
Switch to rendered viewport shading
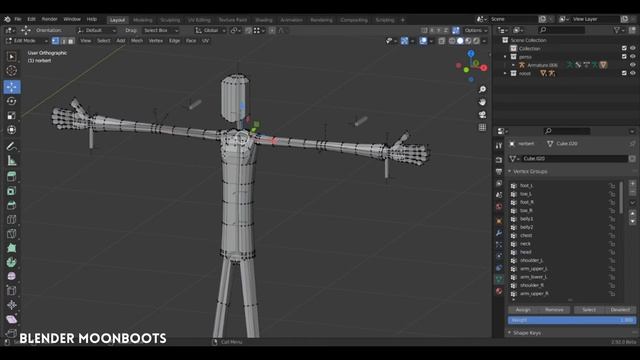[476, 41]
